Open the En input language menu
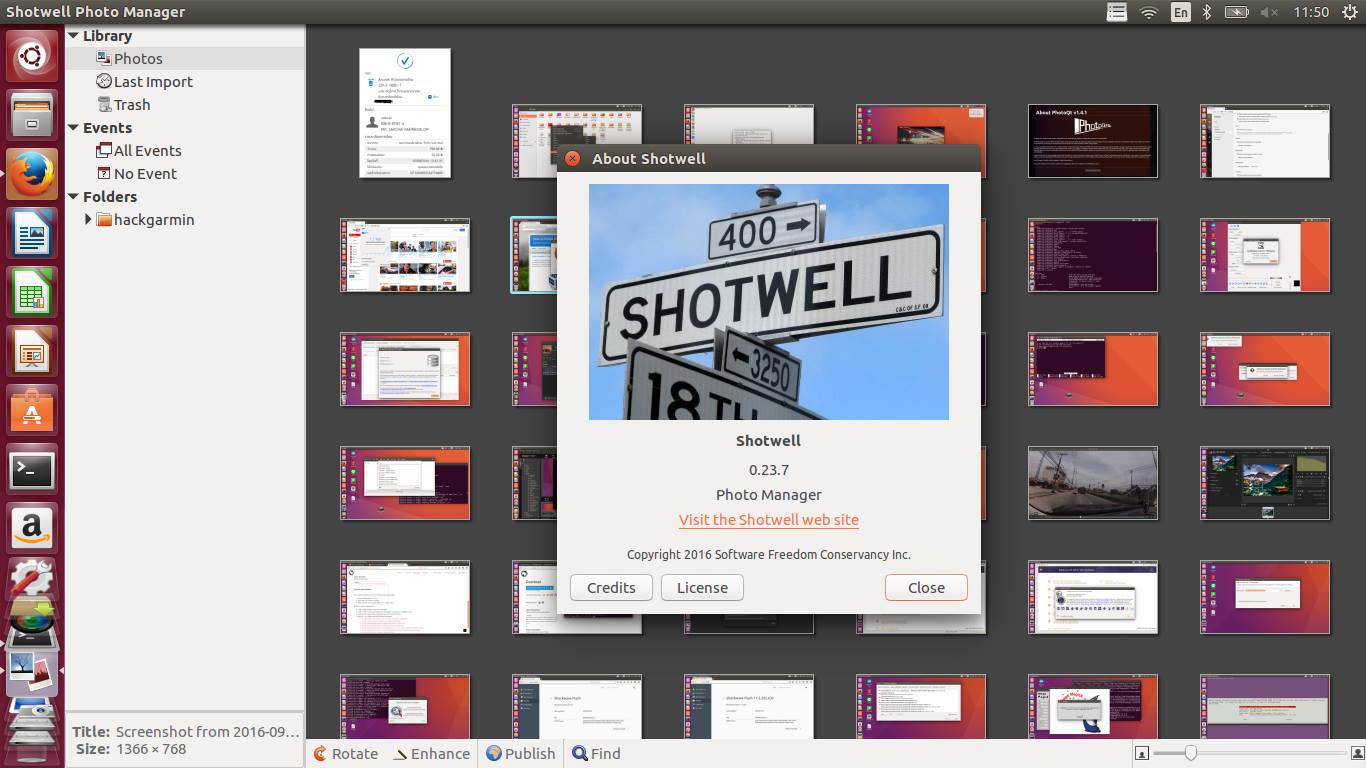 (x=1181, y=12)
